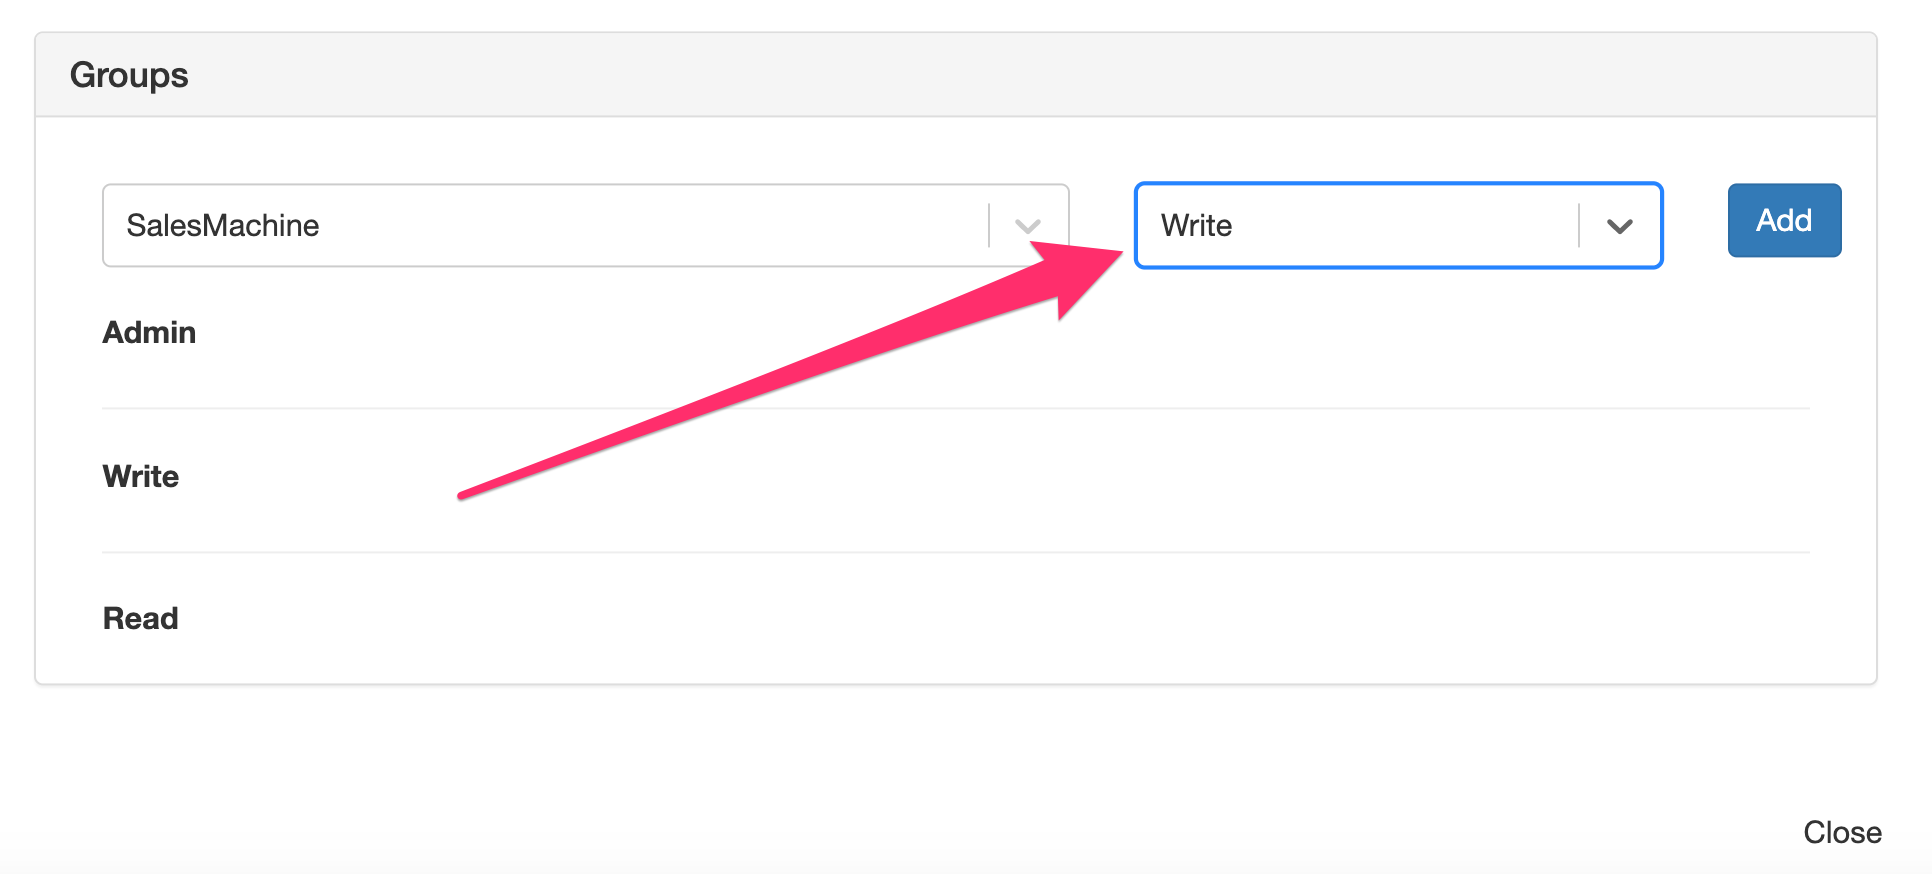Image resolution: width=1932 pixels, height=874 pixels.
Task: Open the Write permission dropdown
Action: click(x=1397, y=225)
